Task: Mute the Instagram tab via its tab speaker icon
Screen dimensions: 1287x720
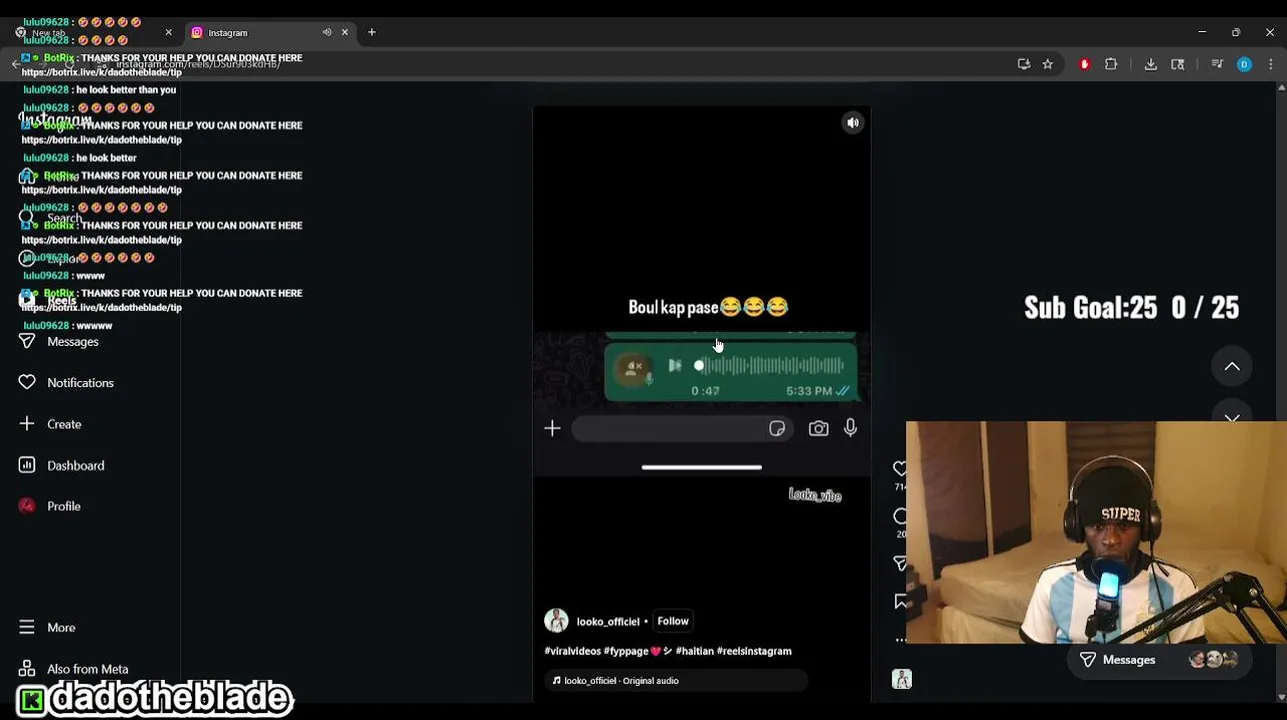Action: click(327, 33)
